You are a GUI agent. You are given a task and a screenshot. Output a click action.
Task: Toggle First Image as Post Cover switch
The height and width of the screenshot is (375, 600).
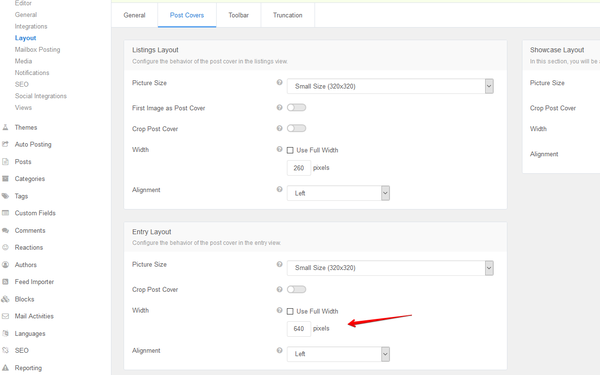(297, 108)
